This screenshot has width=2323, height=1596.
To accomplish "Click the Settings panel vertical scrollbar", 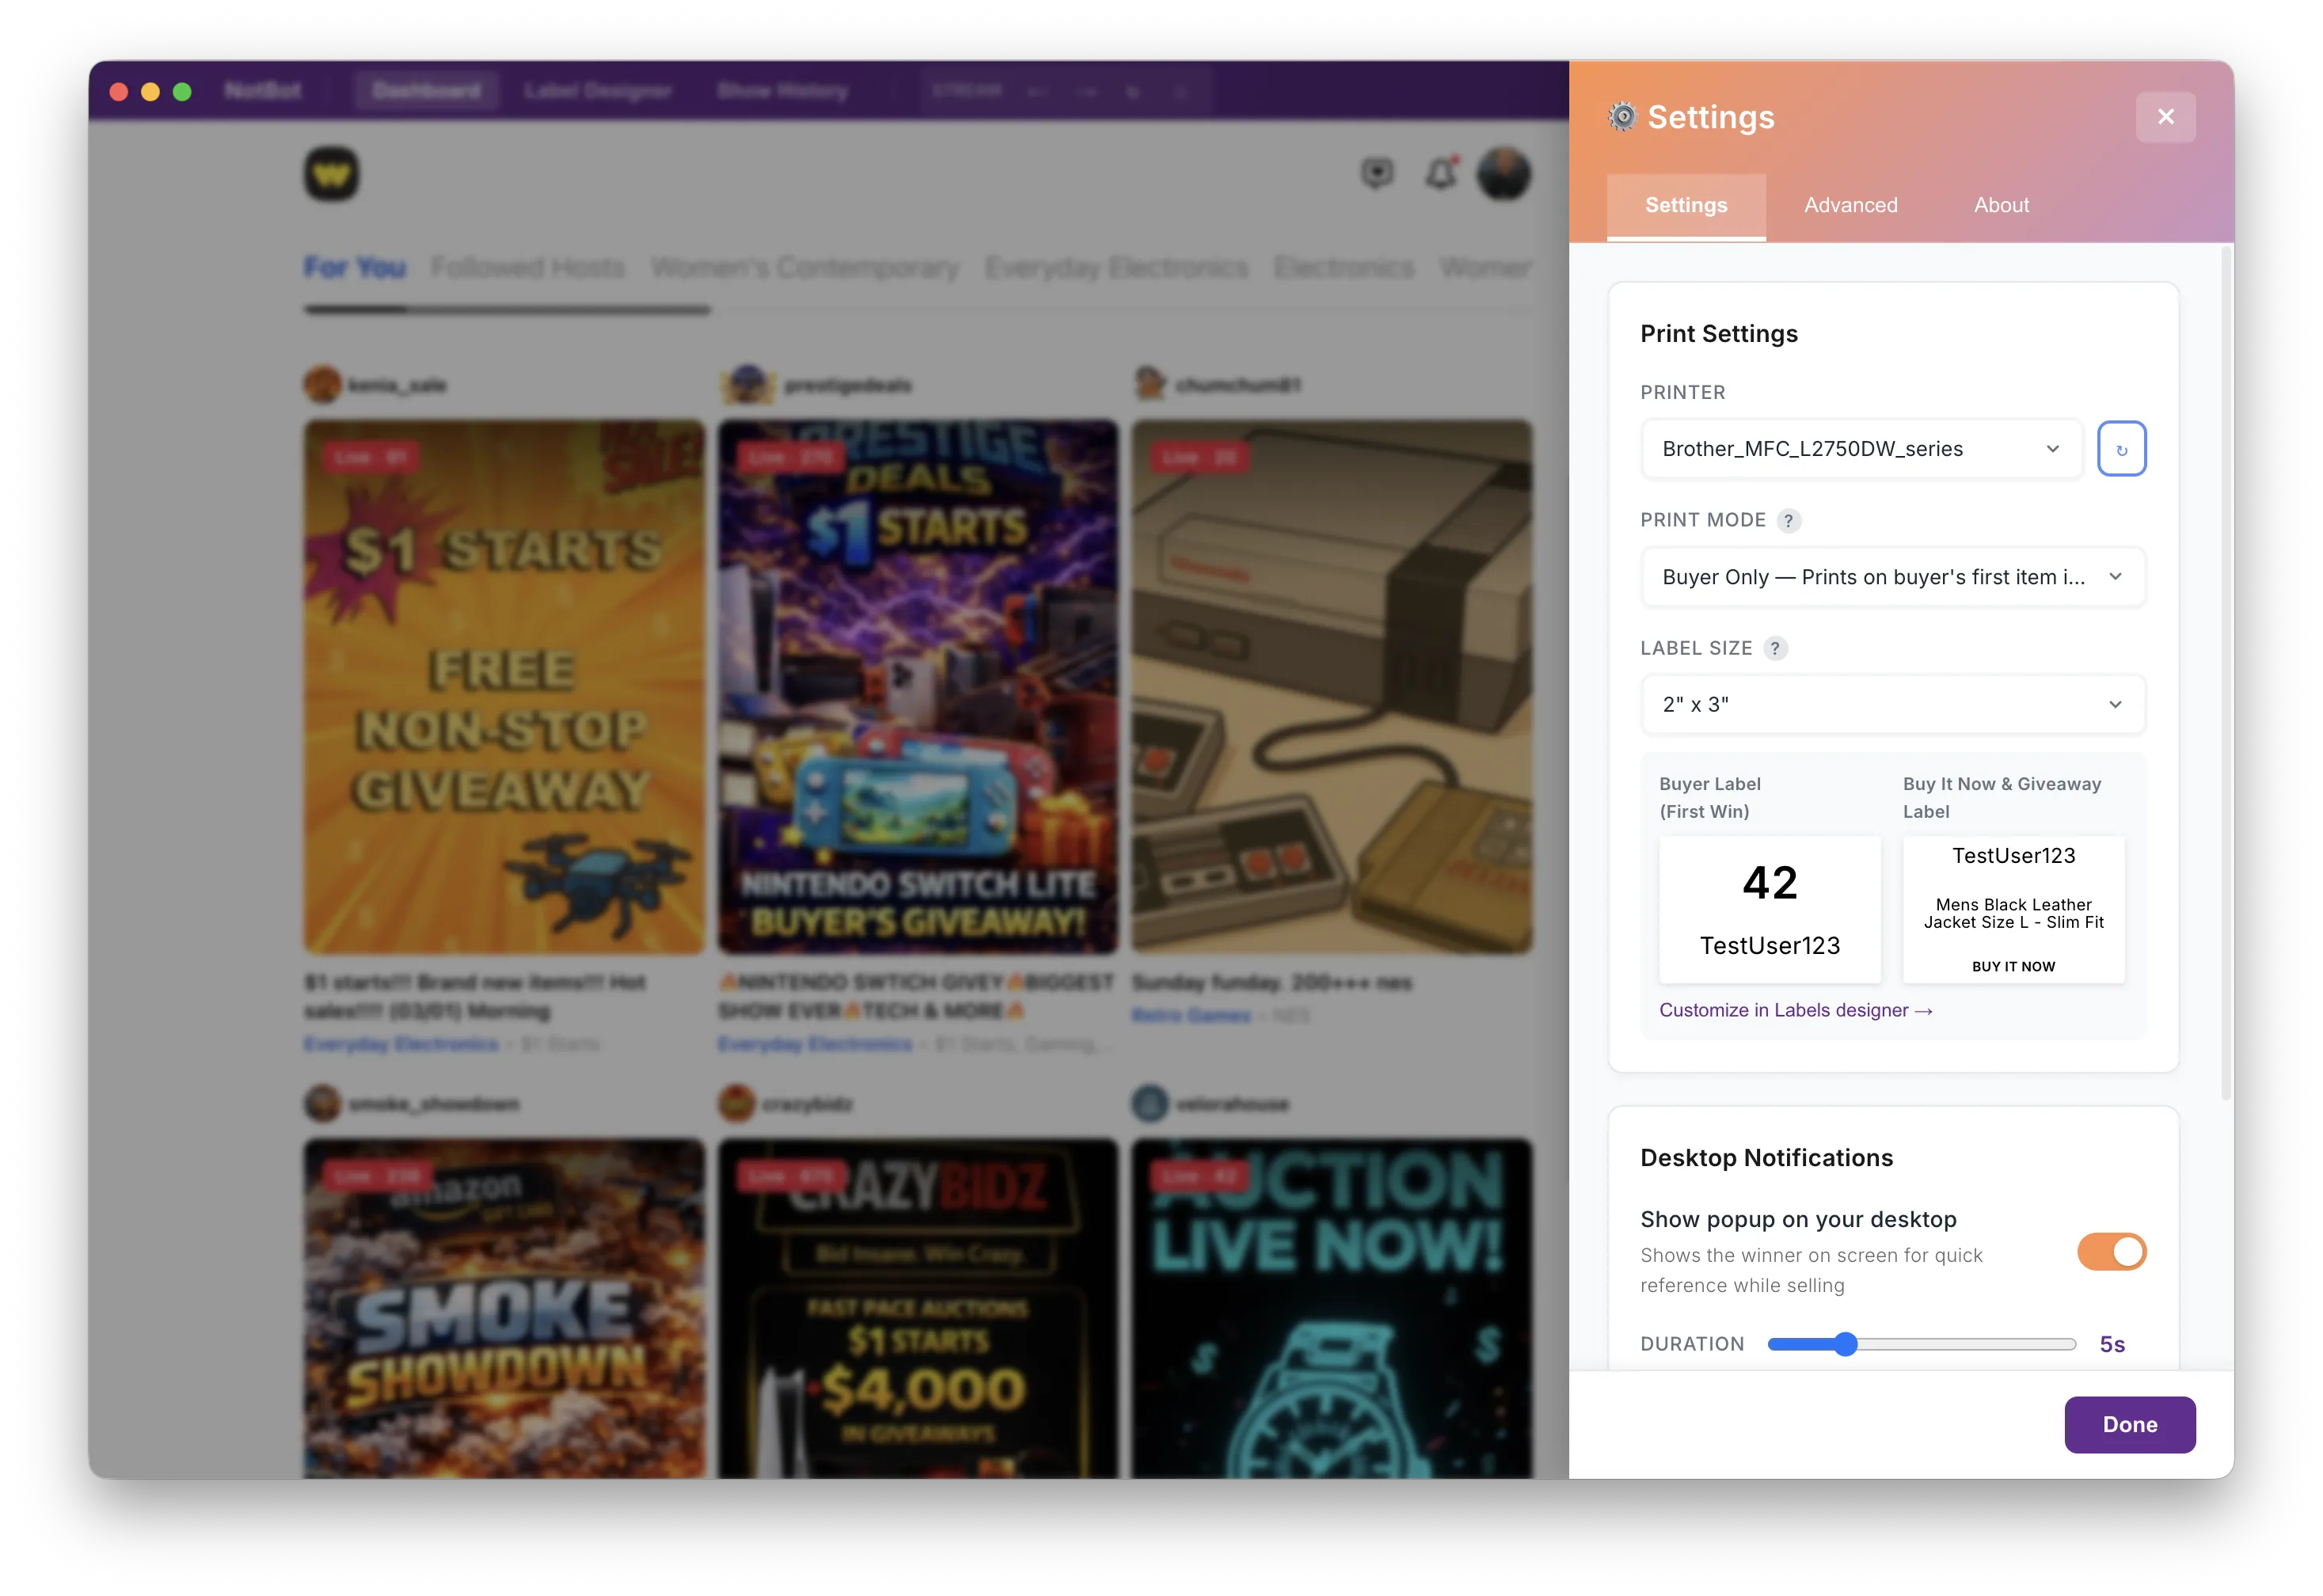I will 2226,672.
